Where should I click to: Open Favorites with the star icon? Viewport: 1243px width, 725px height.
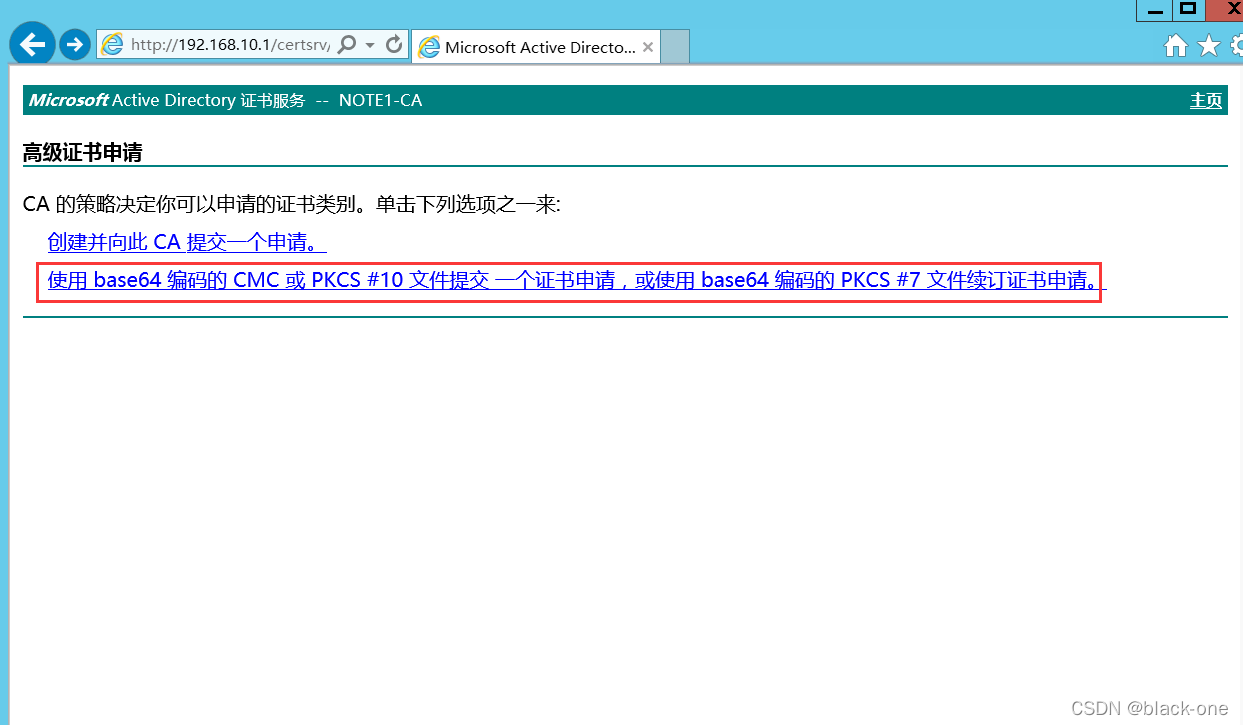[x=1209, y=46]
